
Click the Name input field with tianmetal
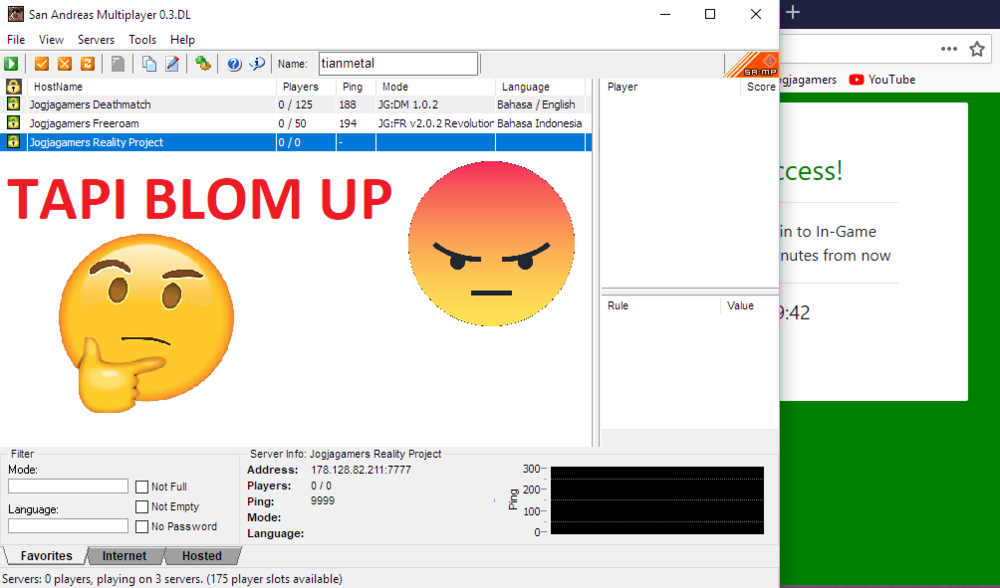[x=398, y=64]
